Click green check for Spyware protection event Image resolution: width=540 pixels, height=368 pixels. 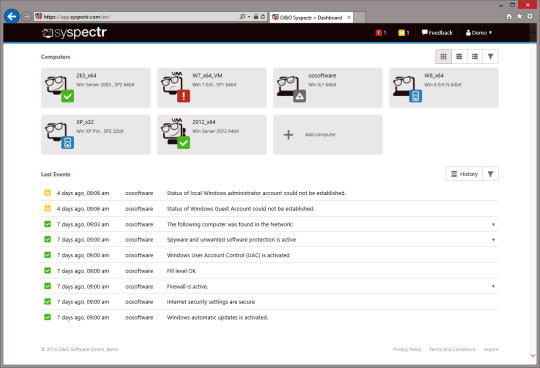[x=48, y=239]
